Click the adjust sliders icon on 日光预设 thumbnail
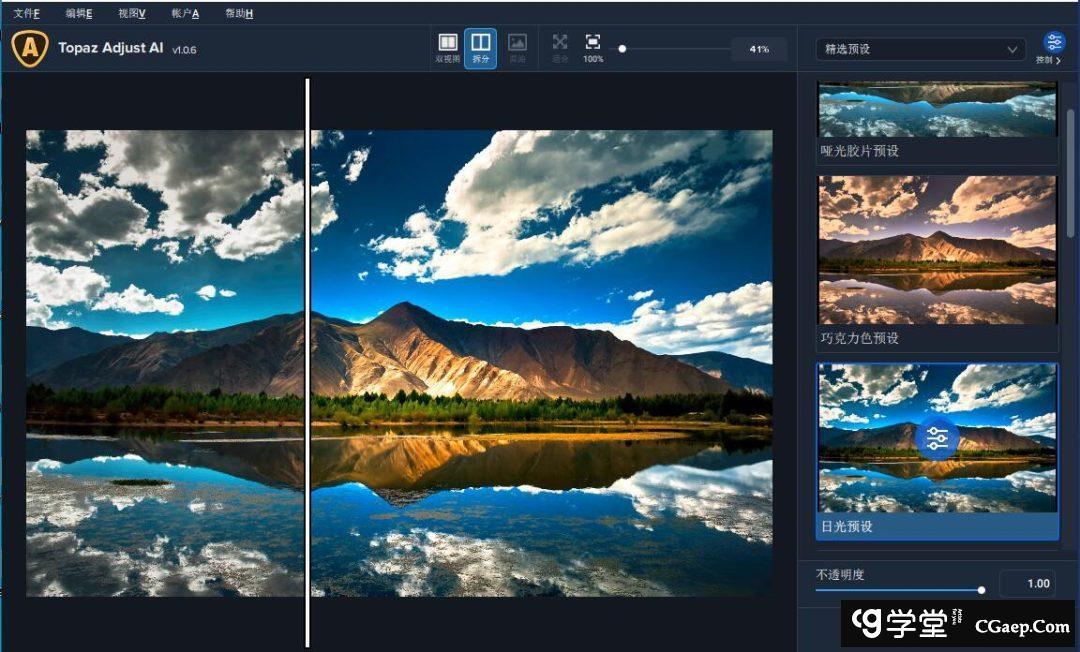 coord(937,438)
